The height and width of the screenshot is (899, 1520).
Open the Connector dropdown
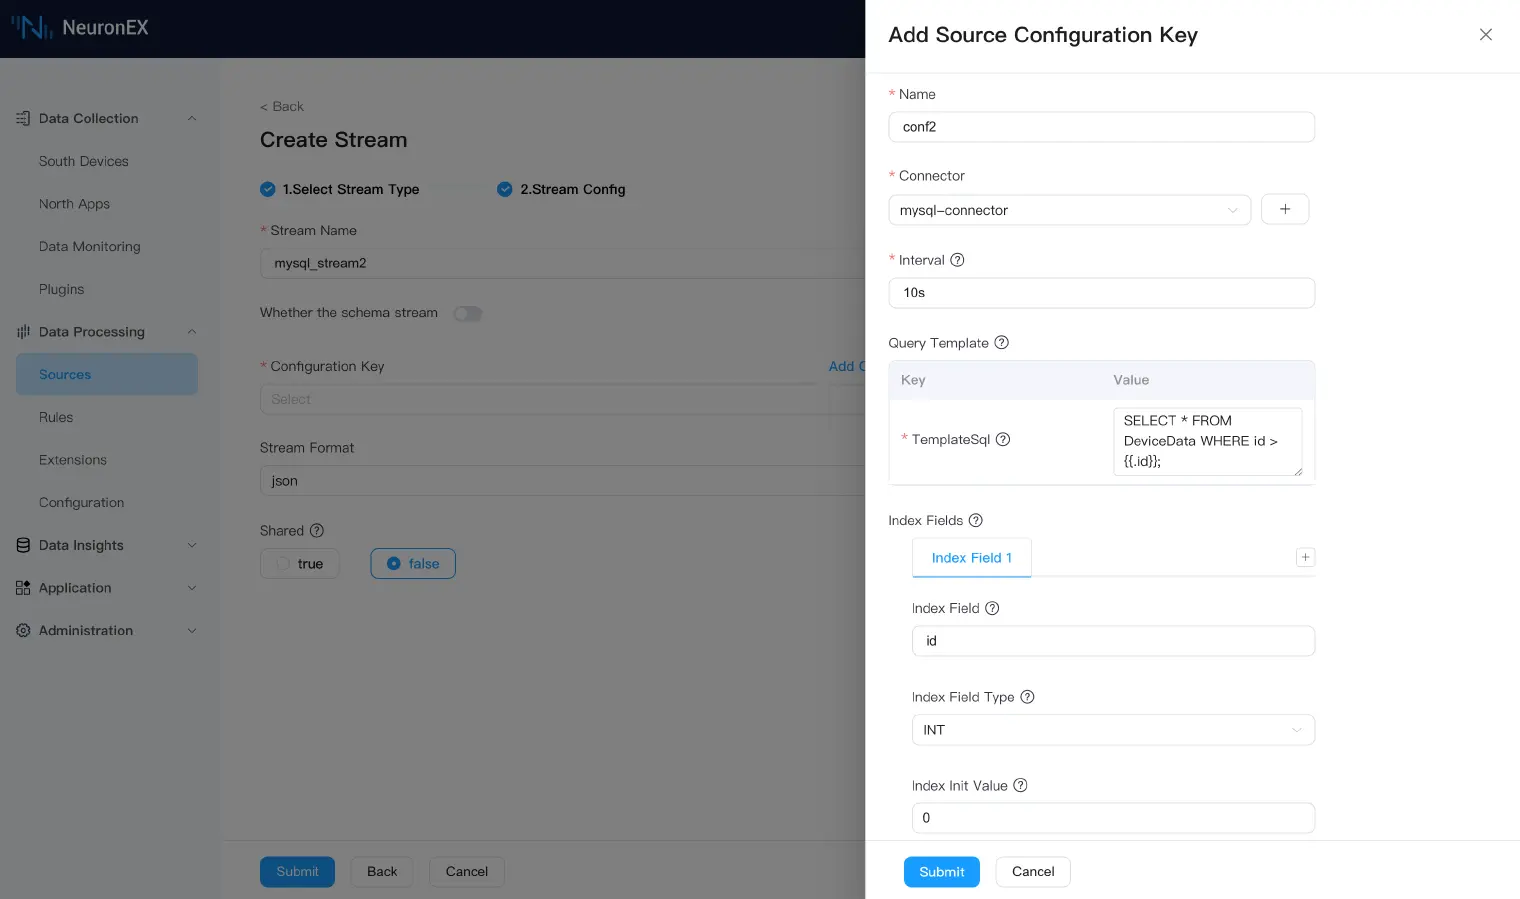pos(1069,211)
